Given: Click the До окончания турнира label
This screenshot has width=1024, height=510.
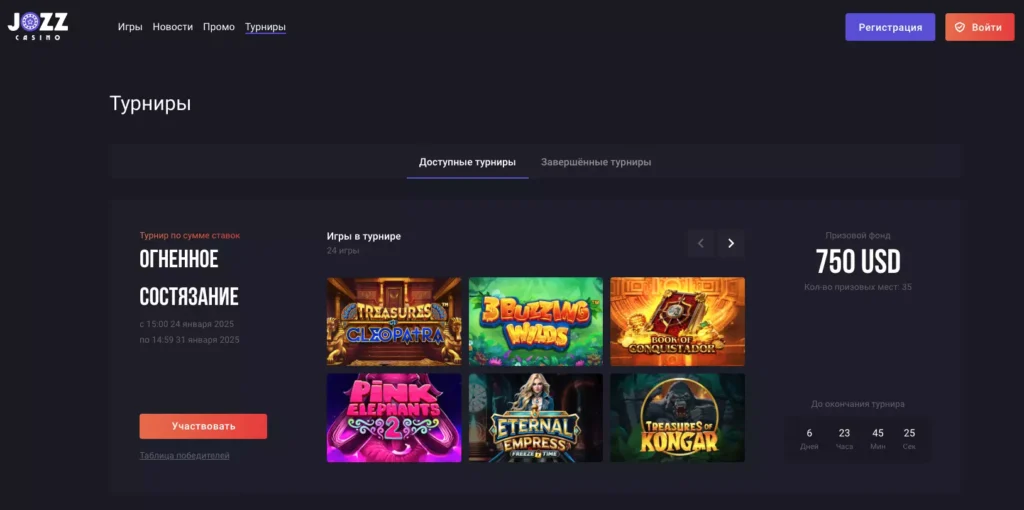Looking at the screenshot, I should tap(857, 404).
